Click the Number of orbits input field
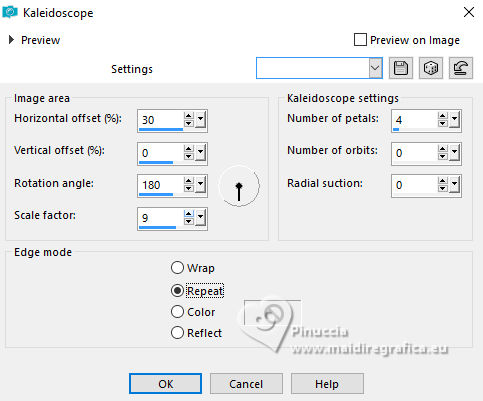 (415, 153)
